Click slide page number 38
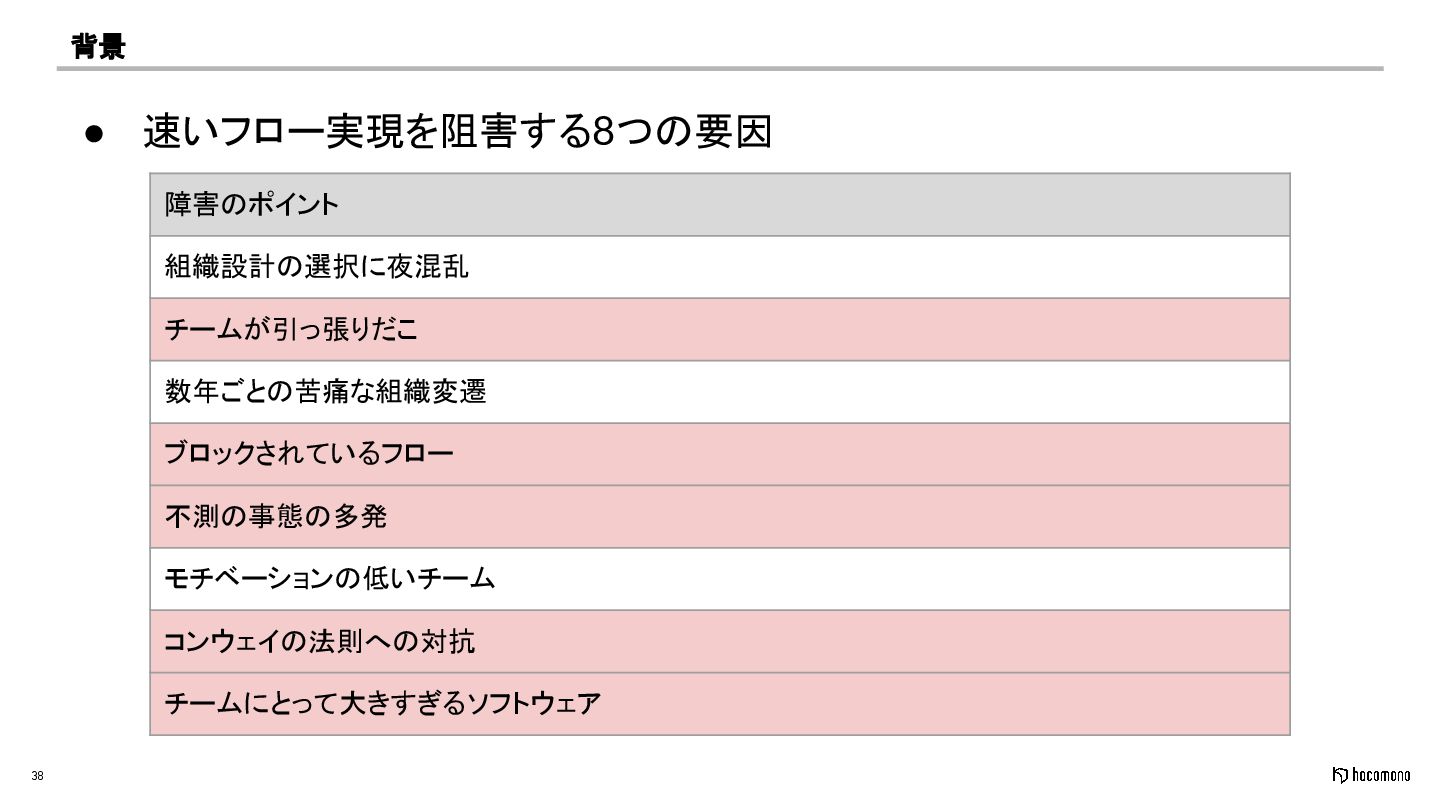 [38, 776]
